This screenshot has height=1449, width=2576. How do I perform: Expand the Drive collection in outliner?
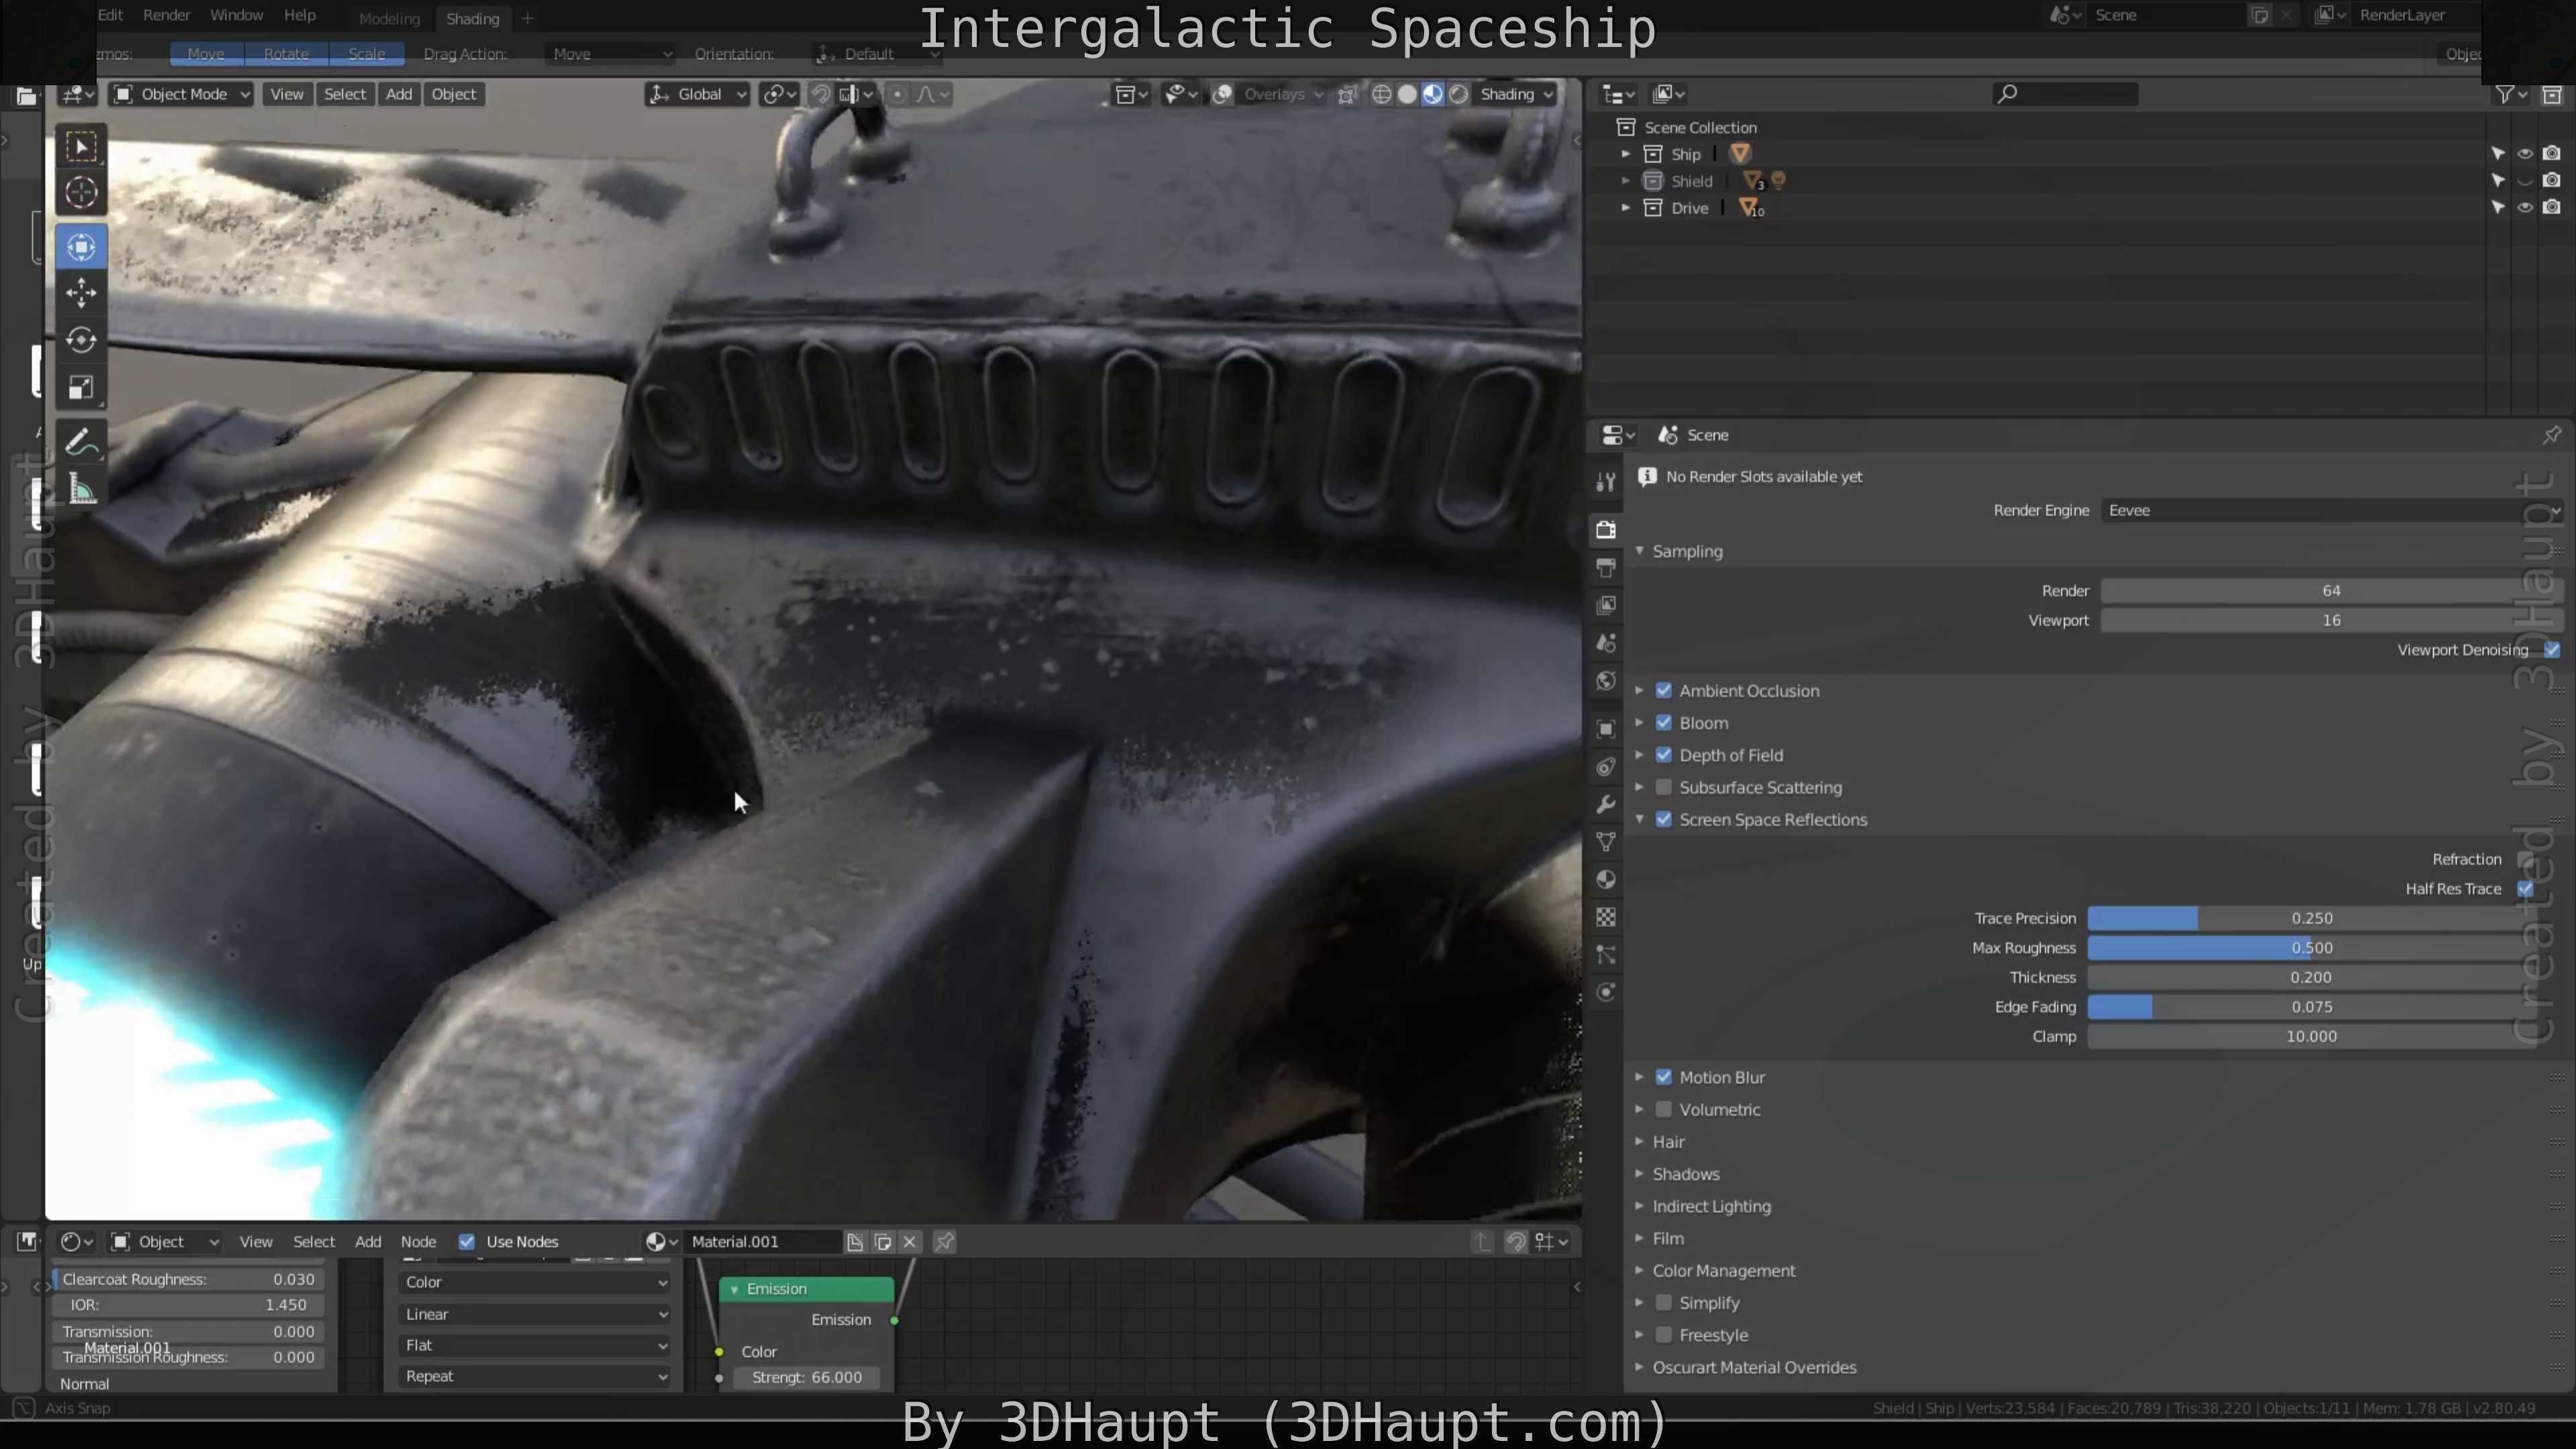tap(1625, 208)
